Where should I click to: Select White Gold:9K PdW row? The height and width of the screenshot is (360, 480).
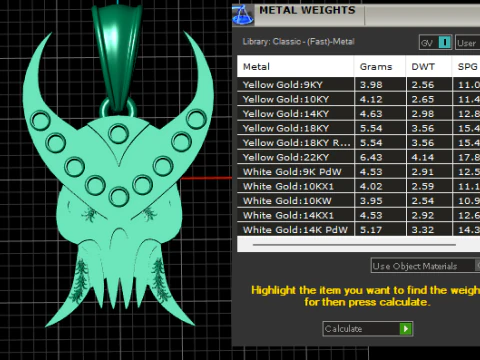[x=359, y=172]
